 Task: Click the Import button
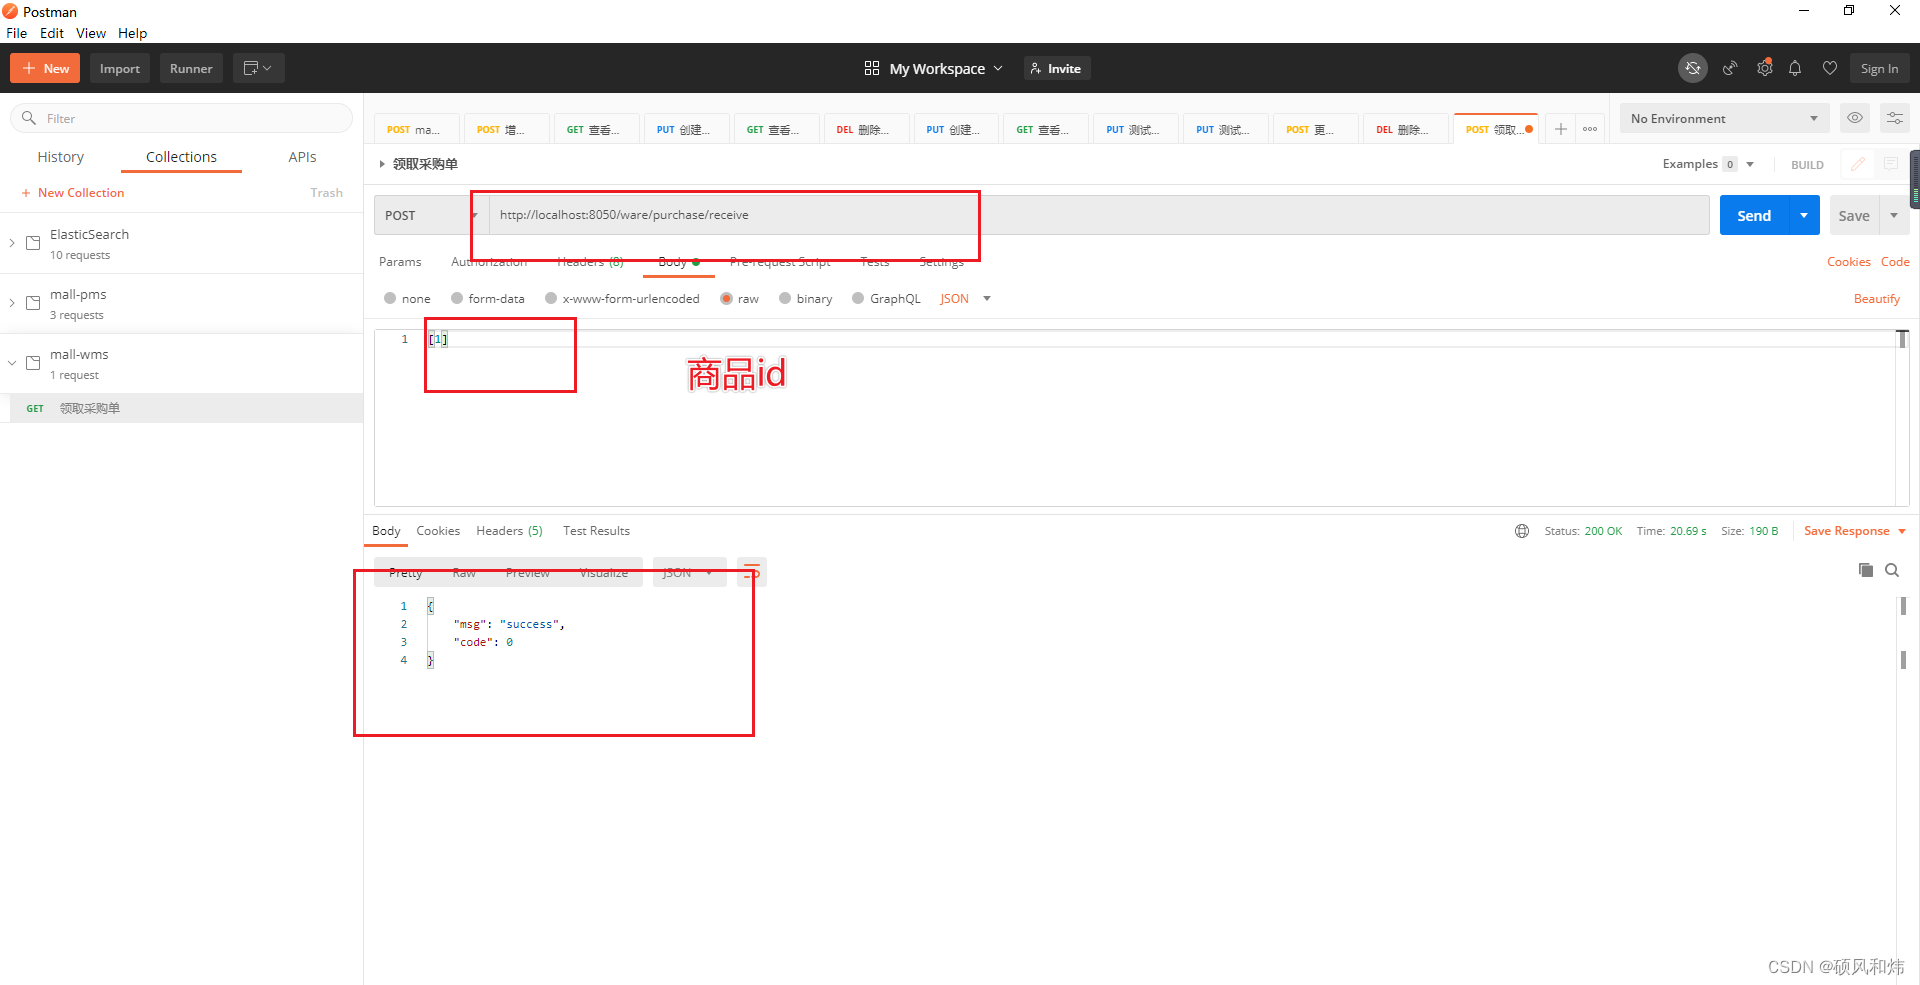point(120,68)
